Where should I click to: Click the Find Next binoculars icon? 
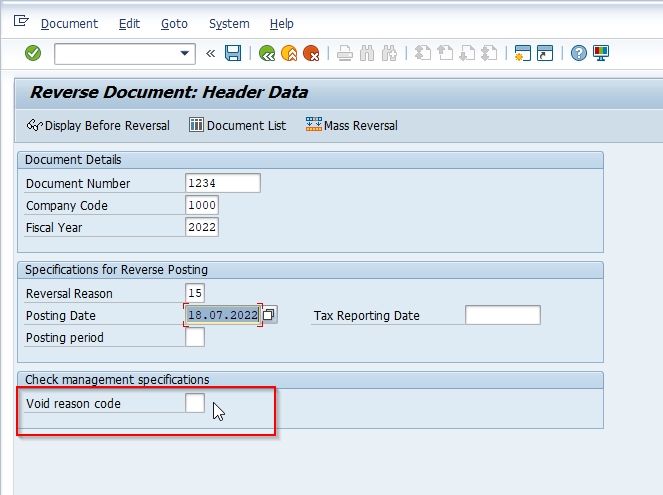pos(389,54)
